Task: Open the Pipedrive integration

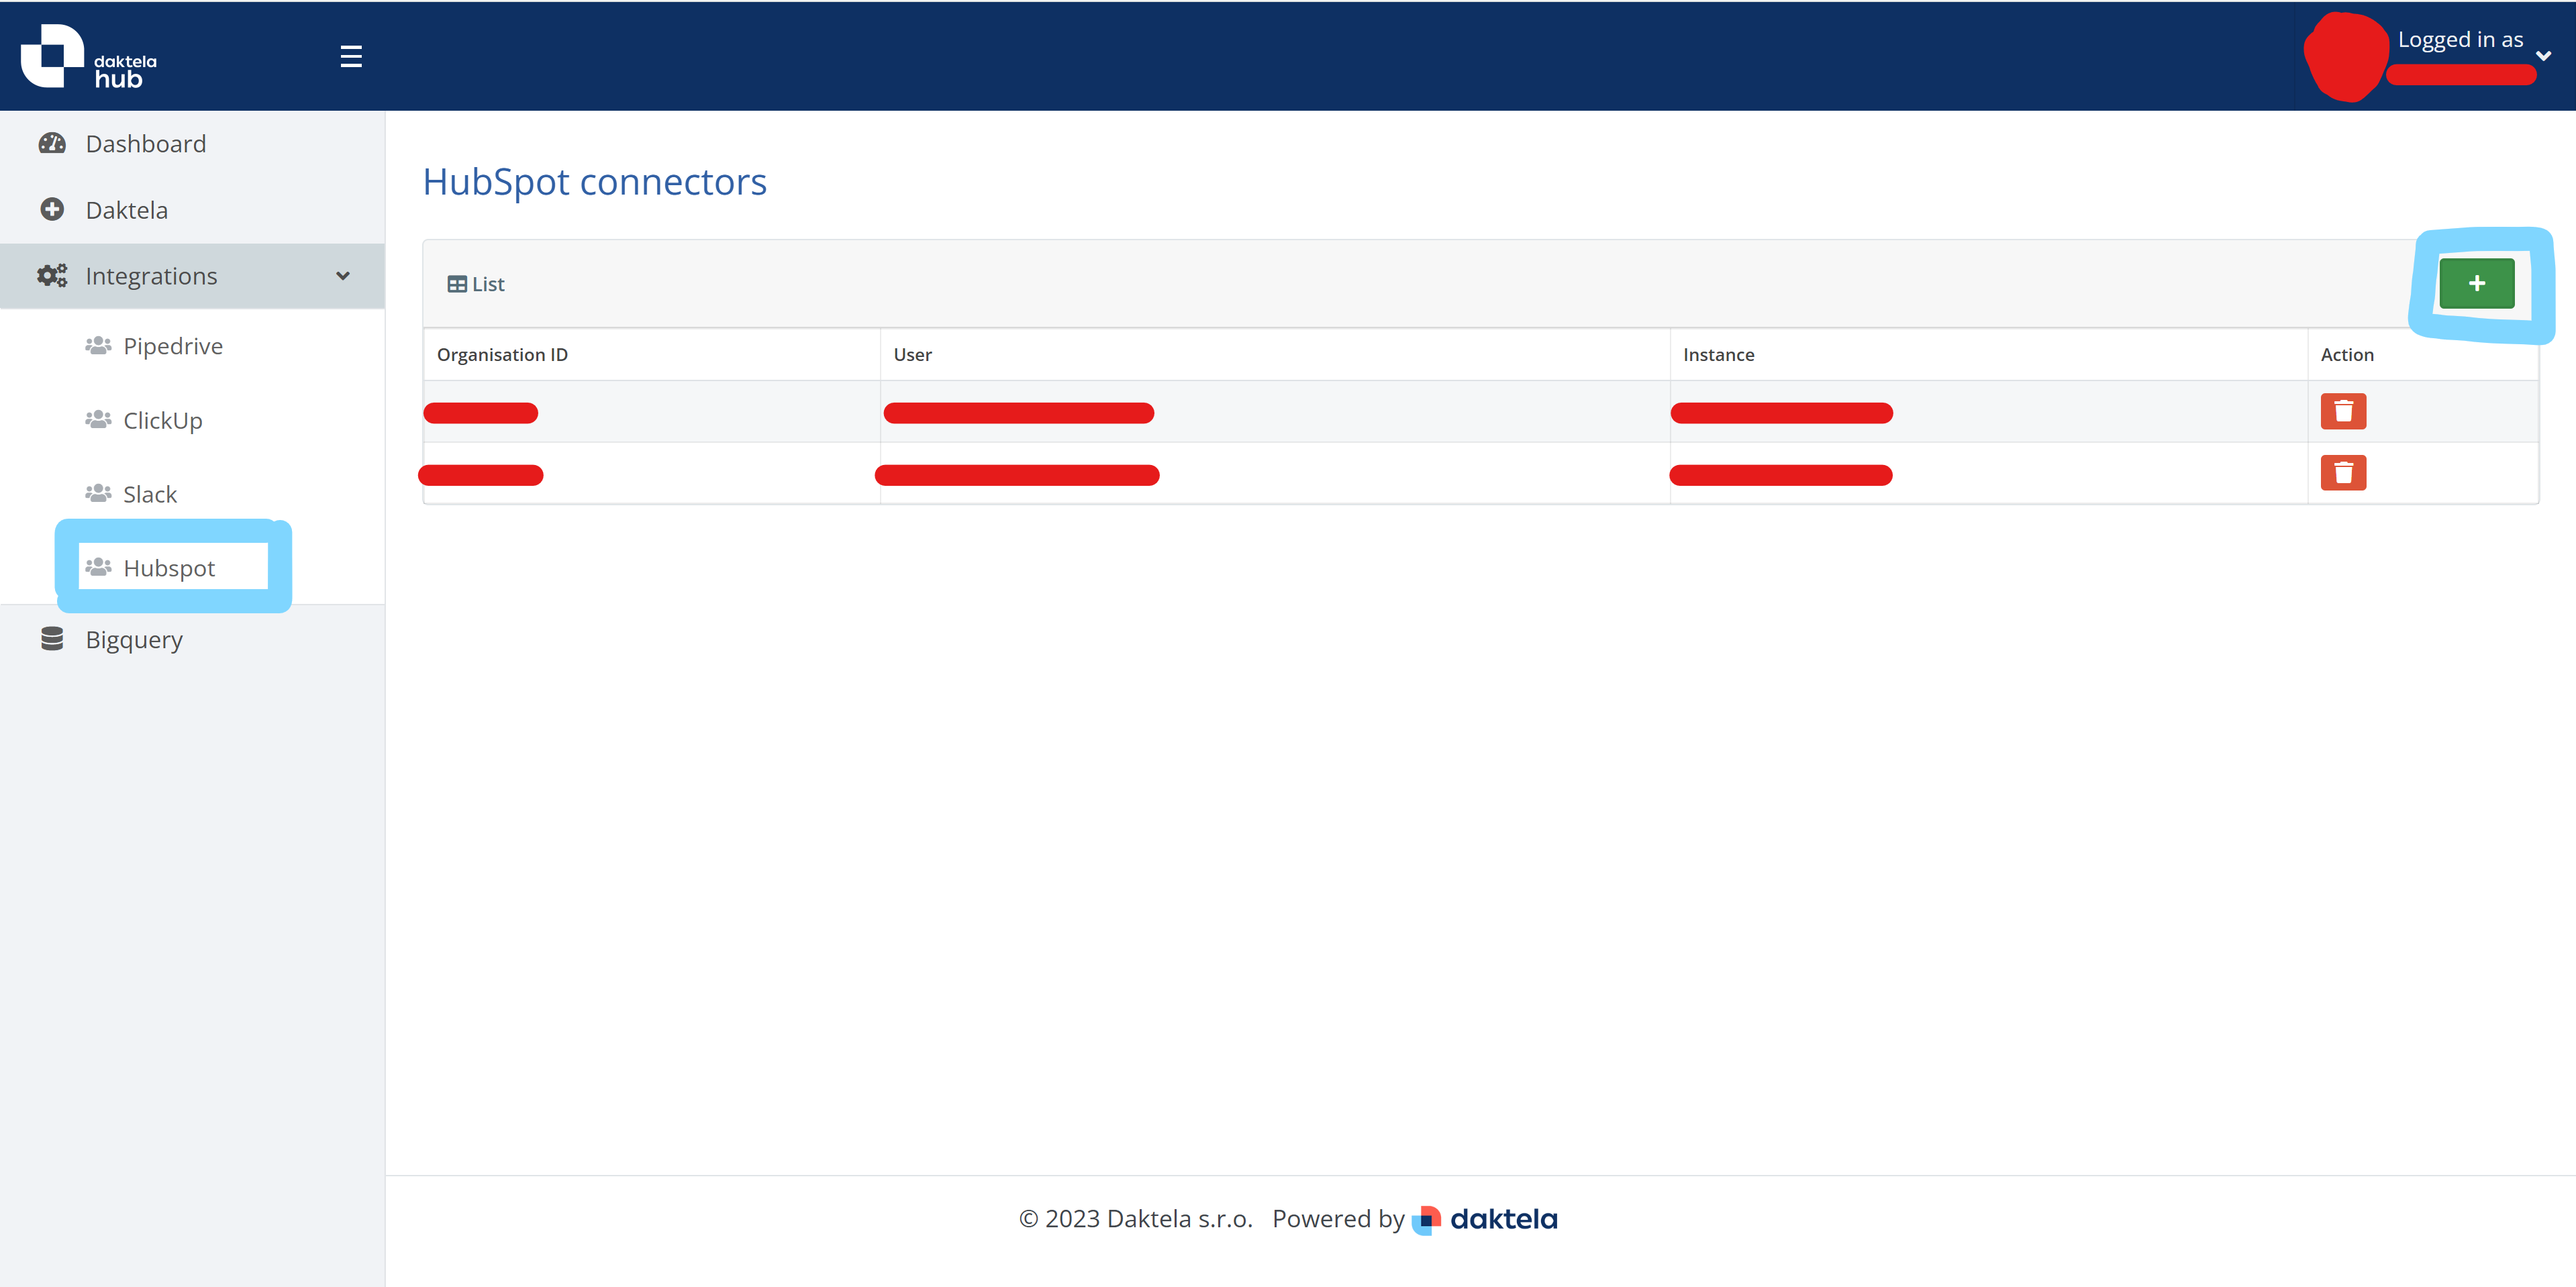Action: (172, 346)
